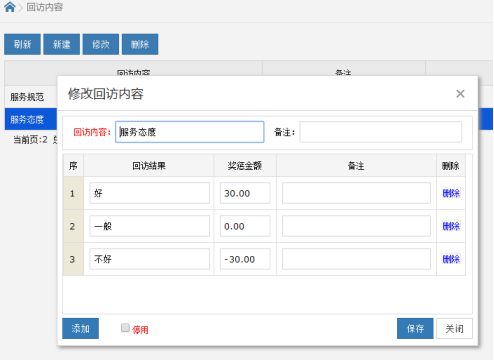Viewport: 494px width, 360px height.
Task: Click the 添加 button to add a row
Action: [x=80, y=329]
